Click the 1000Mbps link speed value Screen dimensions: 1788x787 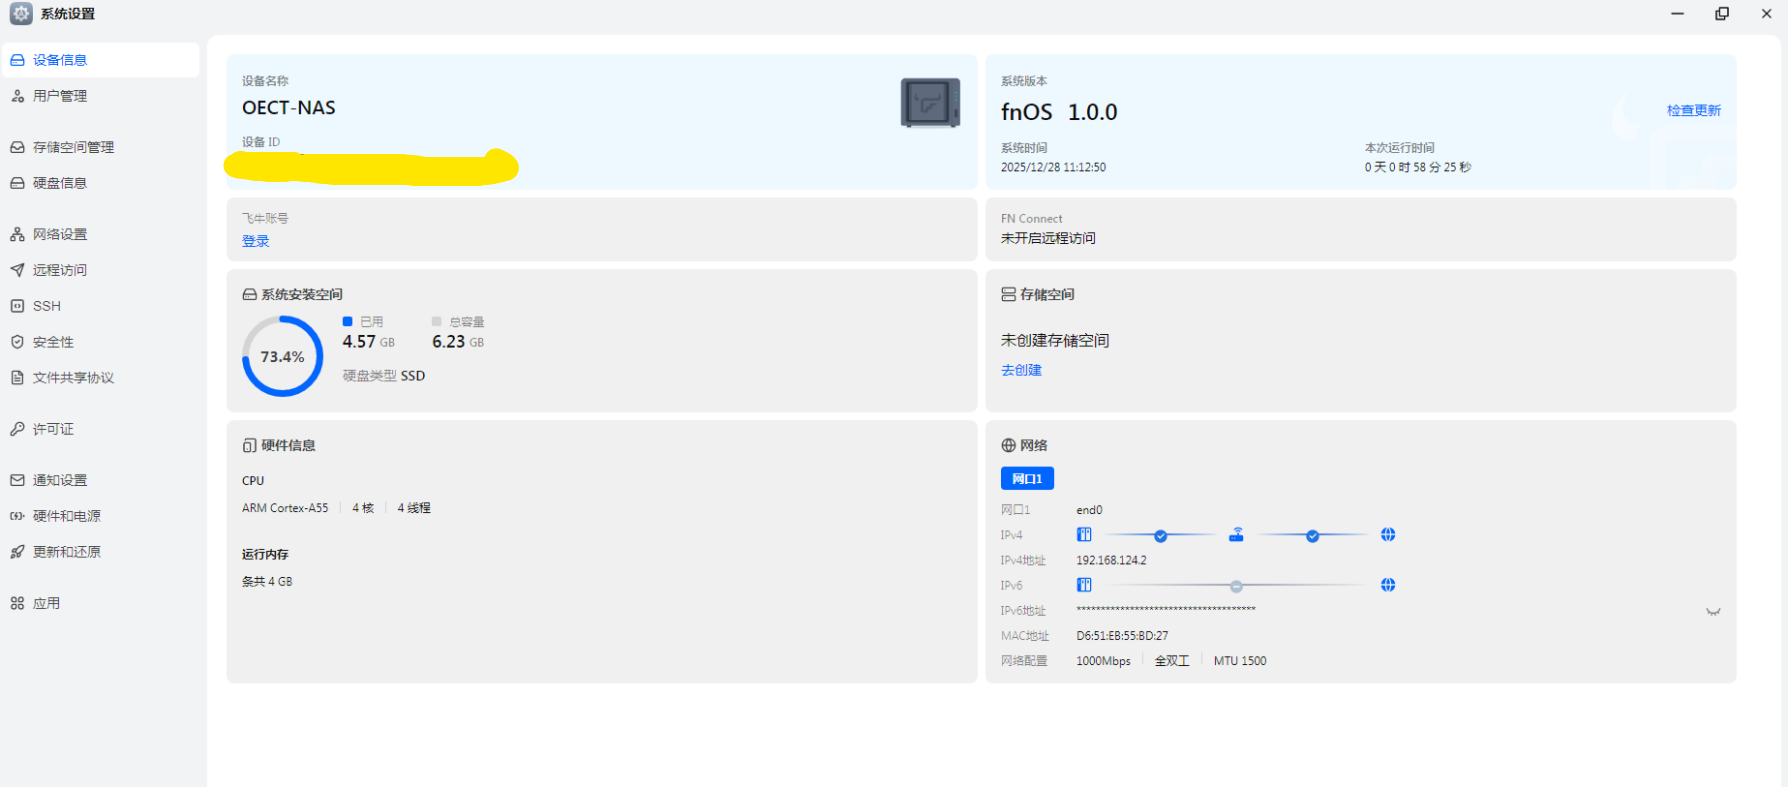[1103, 661]
